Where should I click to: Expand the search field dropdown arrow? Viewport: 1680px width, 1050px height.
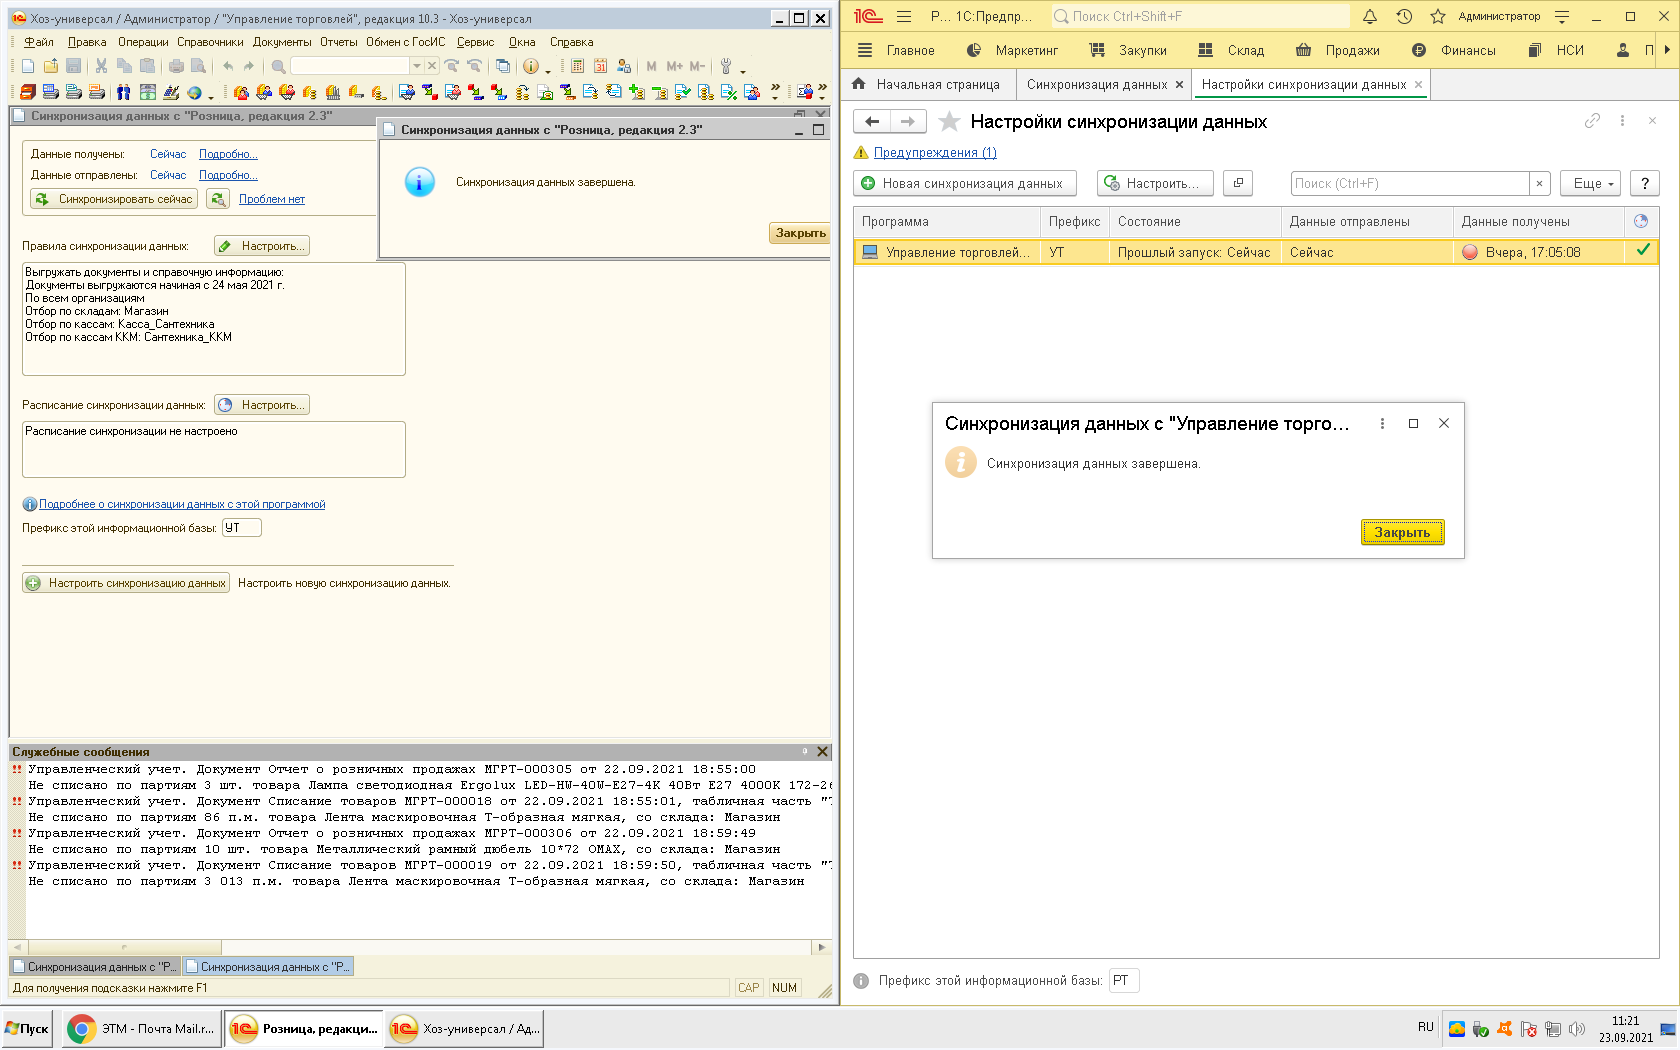pyautogui.click(x=417, y=66)
